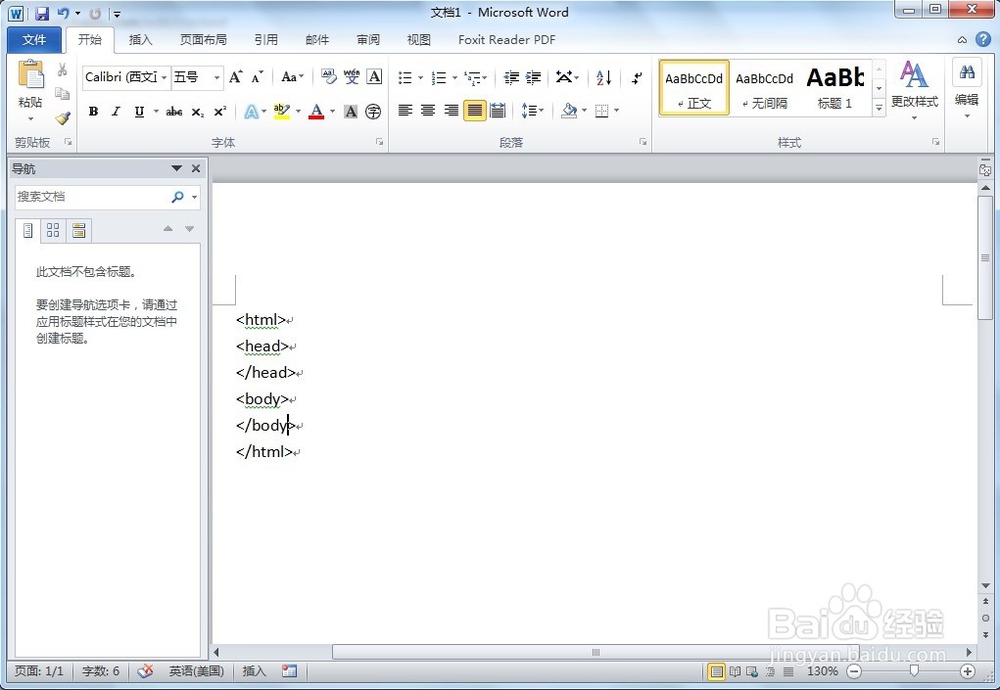Click the Copy icon
1000x690 pixels.
click(x=62, y=94)
